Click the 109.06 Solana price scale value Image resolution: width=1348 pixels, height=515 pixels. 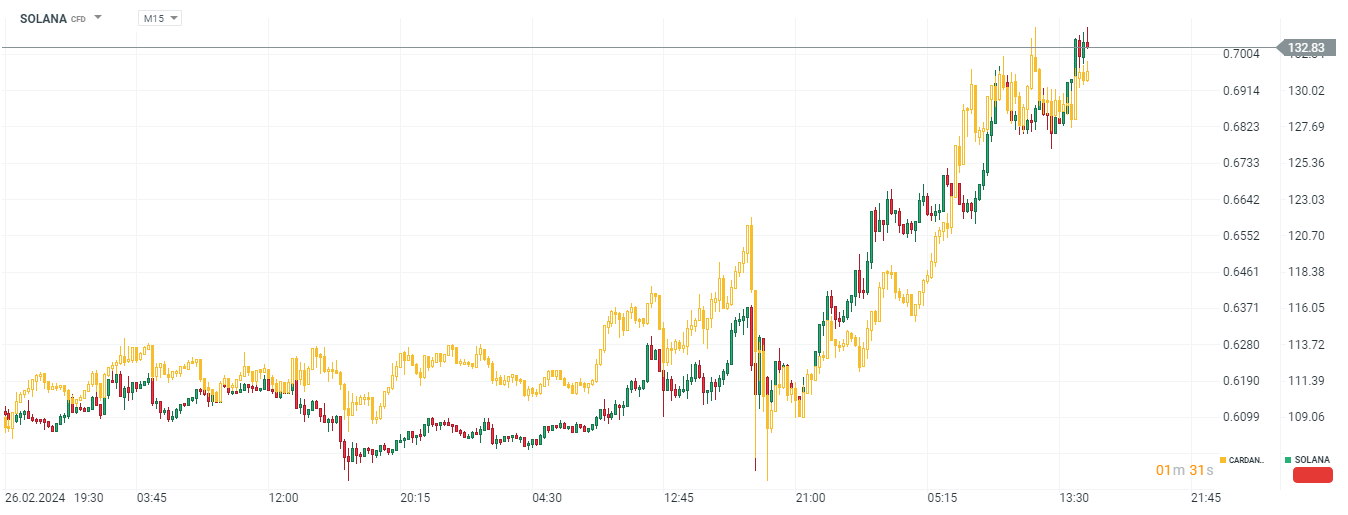click(x=1306, y=417)
